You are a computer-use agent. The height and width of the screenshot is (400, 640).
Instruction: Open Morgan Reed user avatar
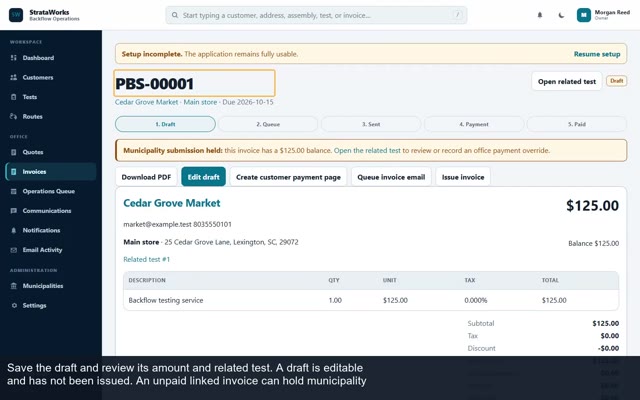coord(584,15)
